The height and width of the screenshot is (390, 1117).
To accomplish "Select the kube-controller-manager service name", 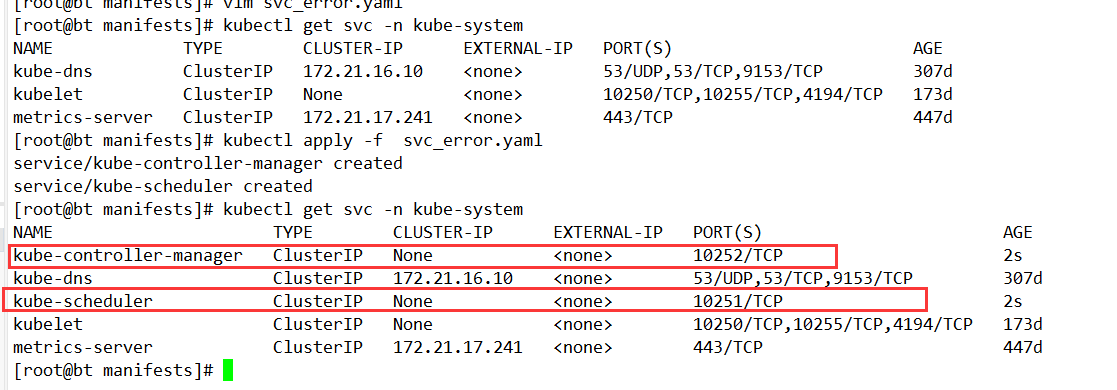I will point(128,255).
